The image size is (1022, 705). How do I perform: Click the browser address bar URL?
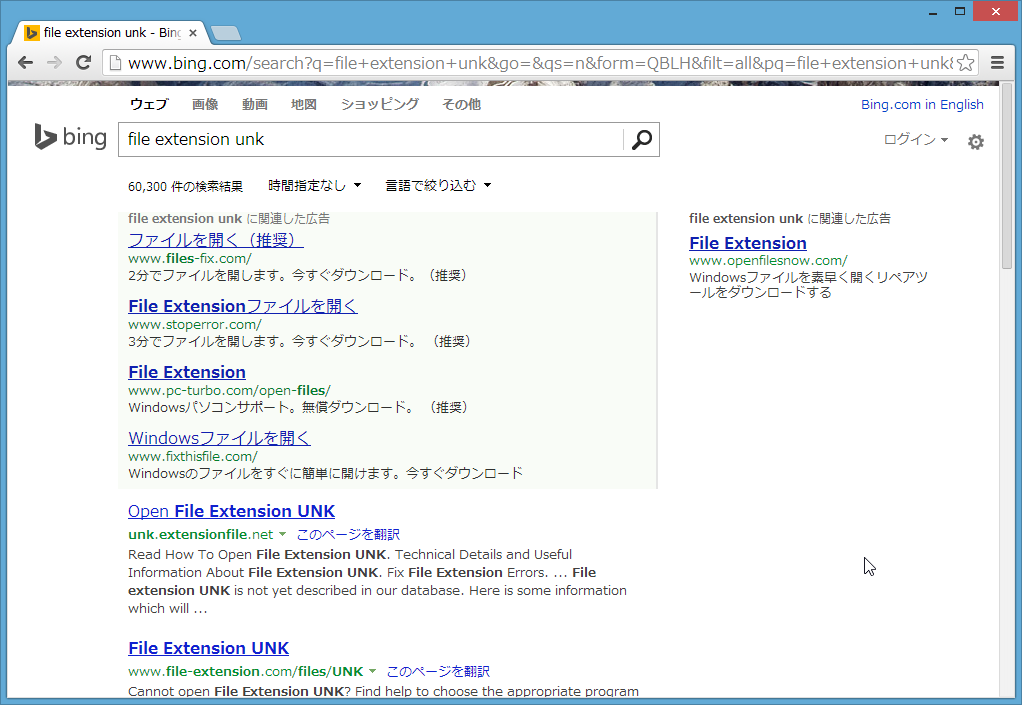pos(540,63)
